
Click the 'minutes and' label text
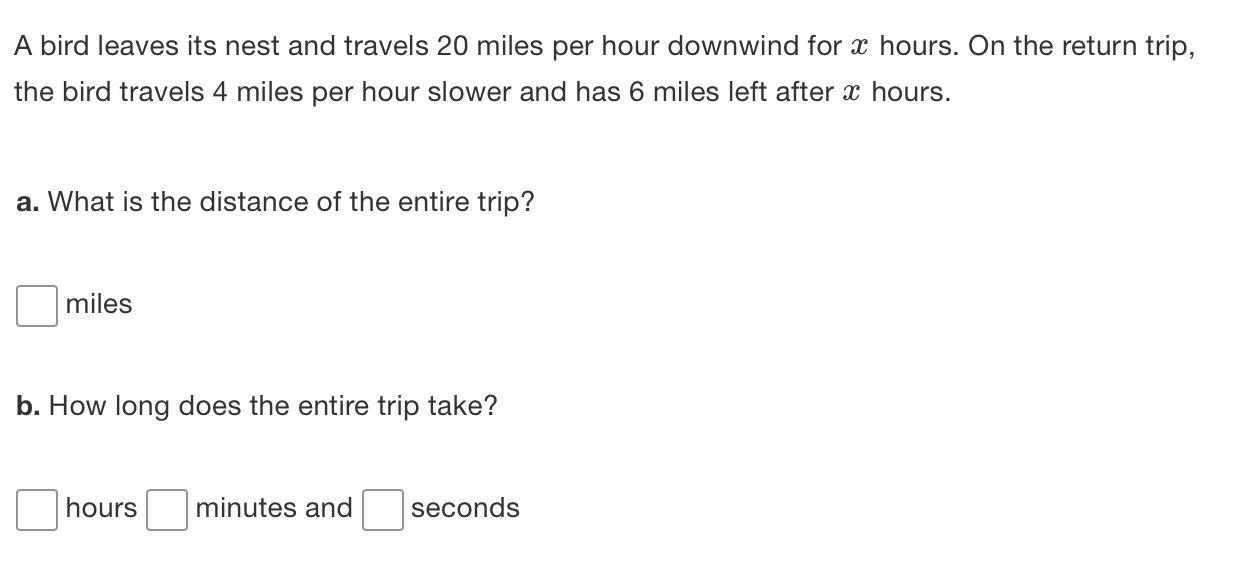pyautogui.click(x=274, y=508)
